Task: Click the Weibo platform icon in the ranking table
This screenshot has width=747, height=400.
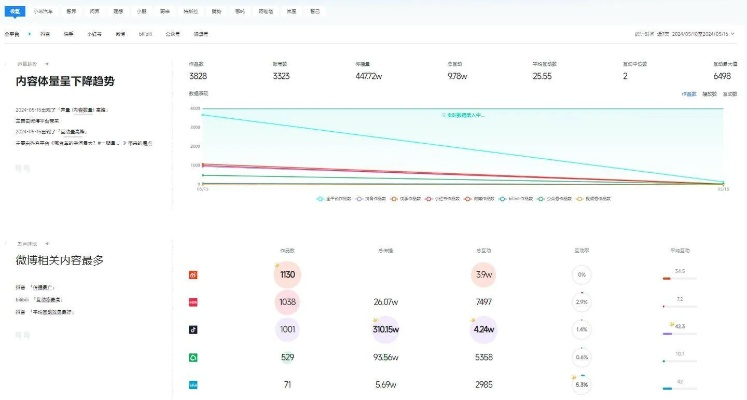Action: tap(193, 274)
